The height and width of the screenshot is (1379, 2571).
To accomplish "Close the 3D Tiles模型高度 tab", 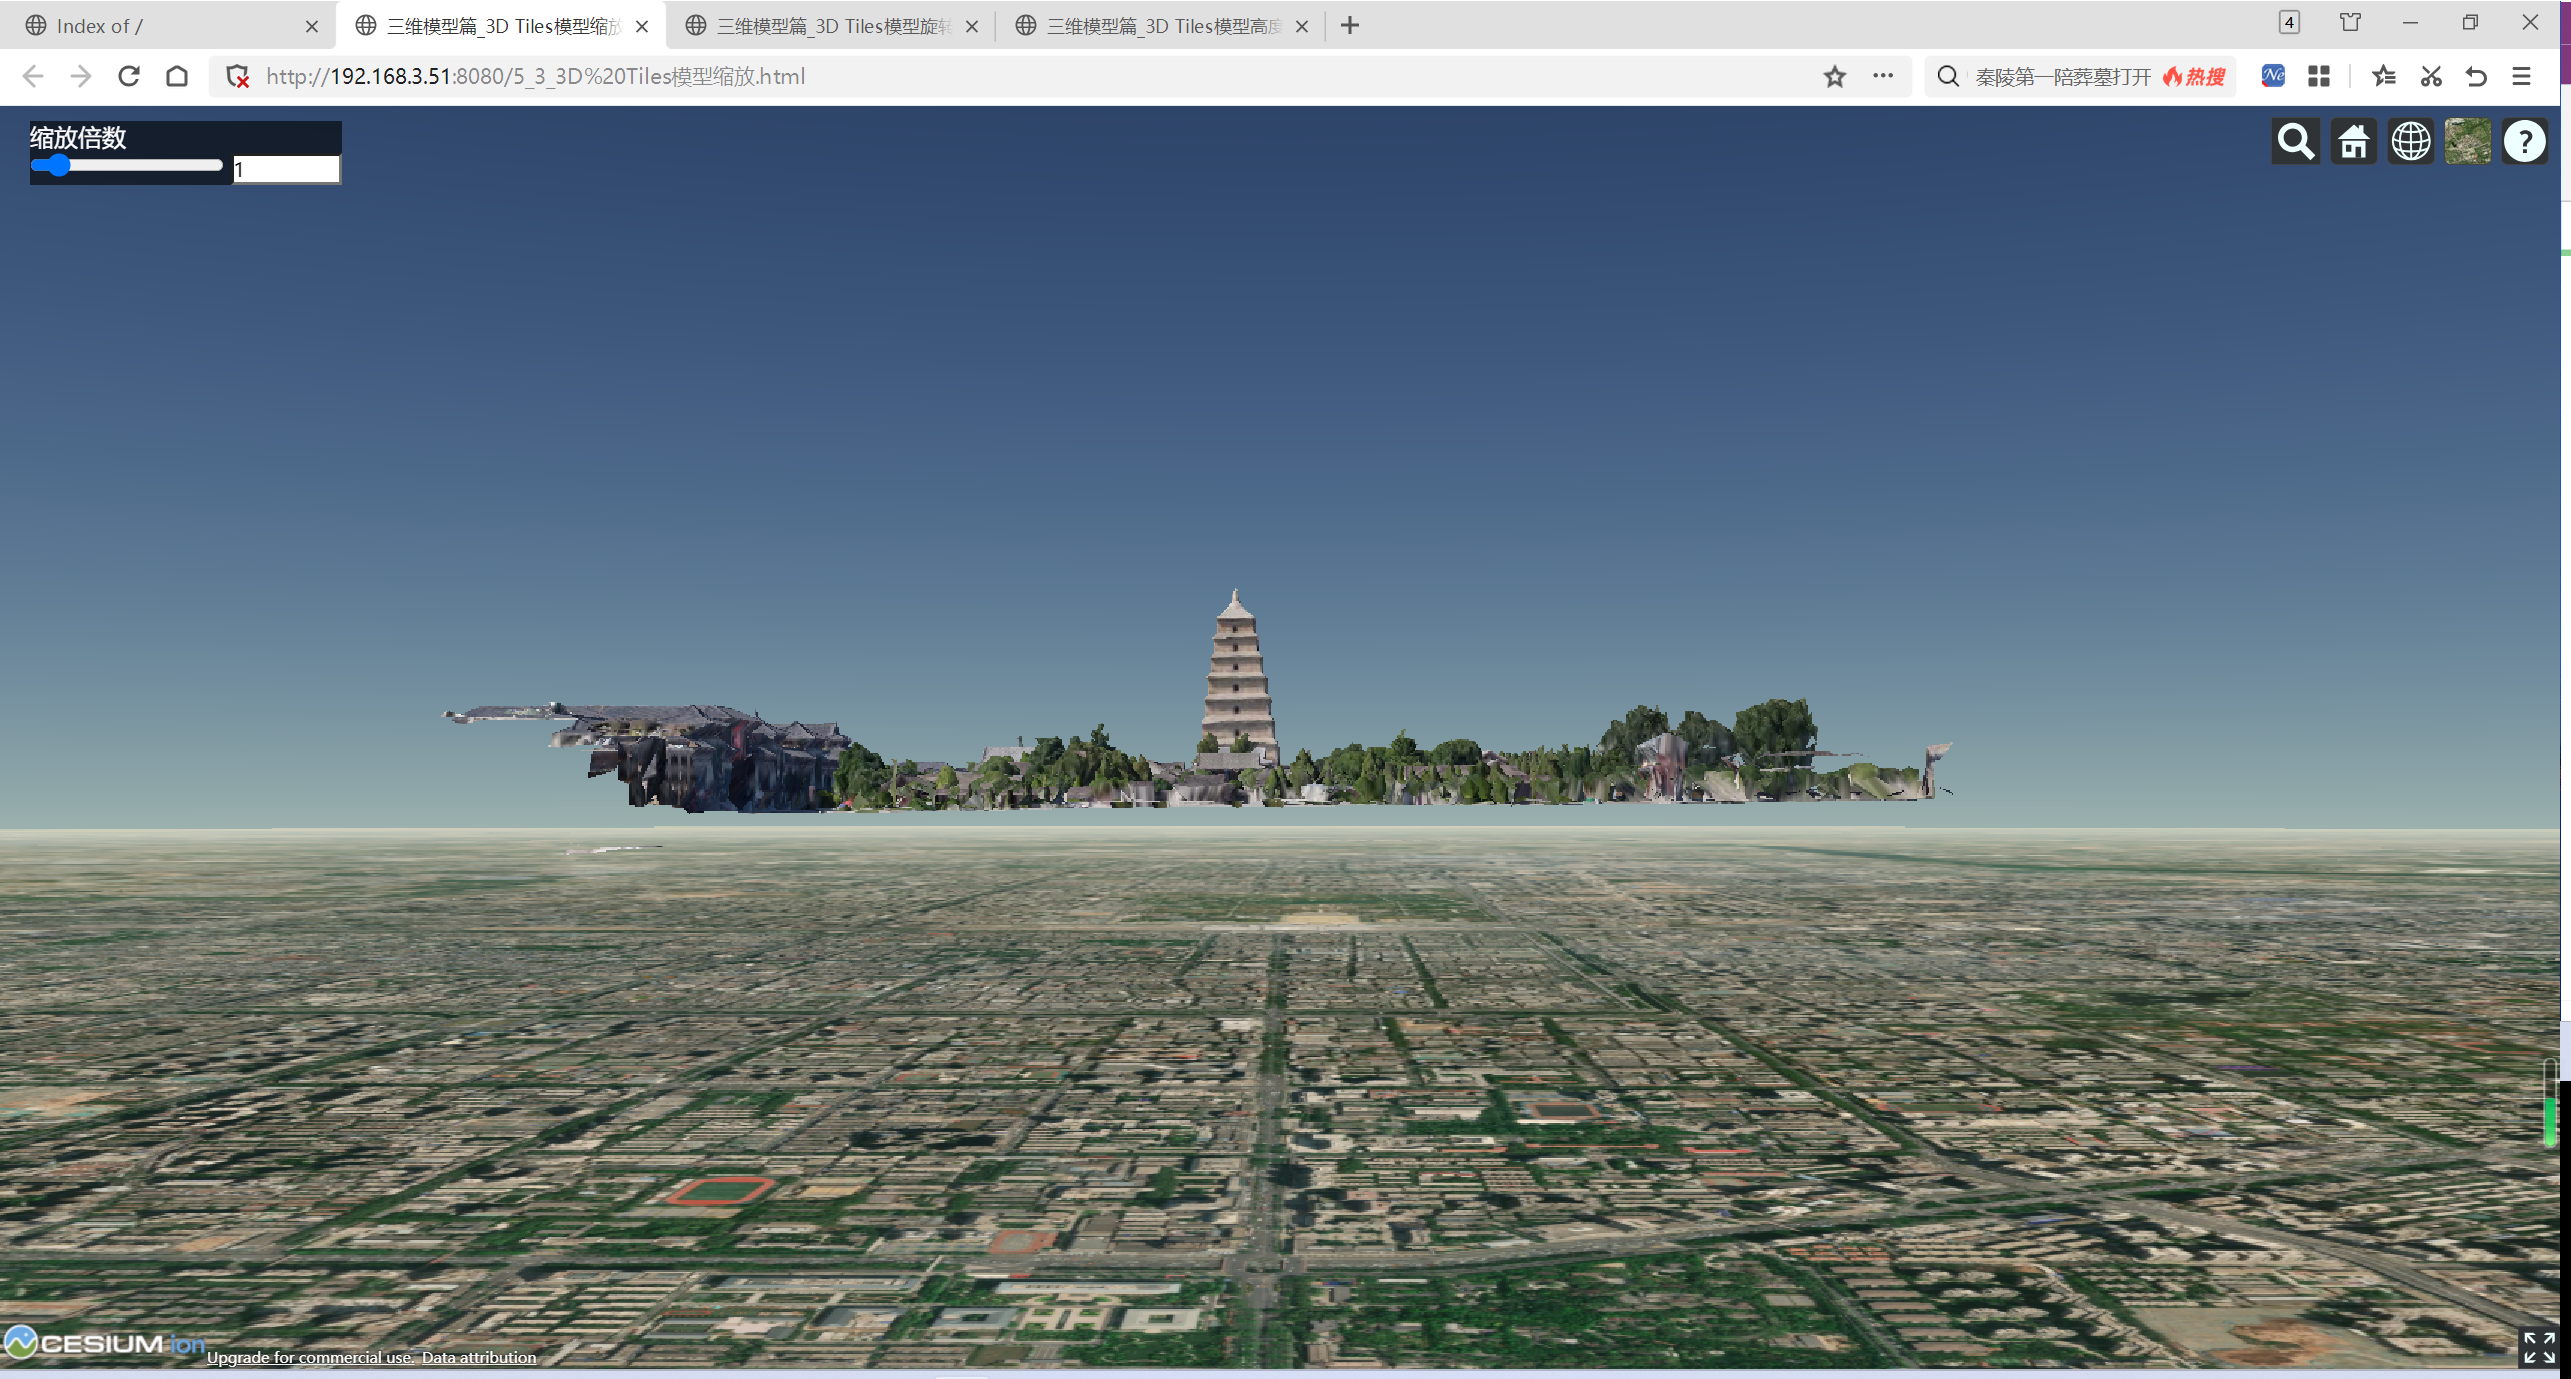I will point(1302,27).
